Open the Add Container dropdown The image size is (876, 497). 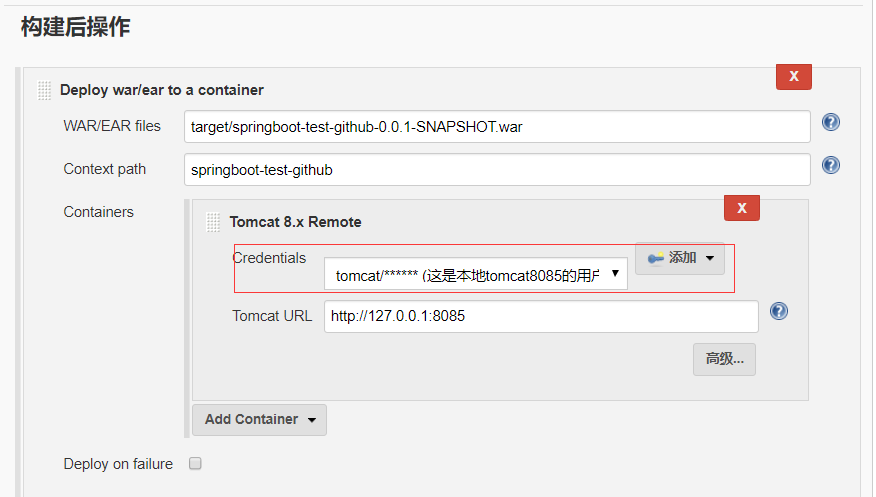(x=259, y=420)
